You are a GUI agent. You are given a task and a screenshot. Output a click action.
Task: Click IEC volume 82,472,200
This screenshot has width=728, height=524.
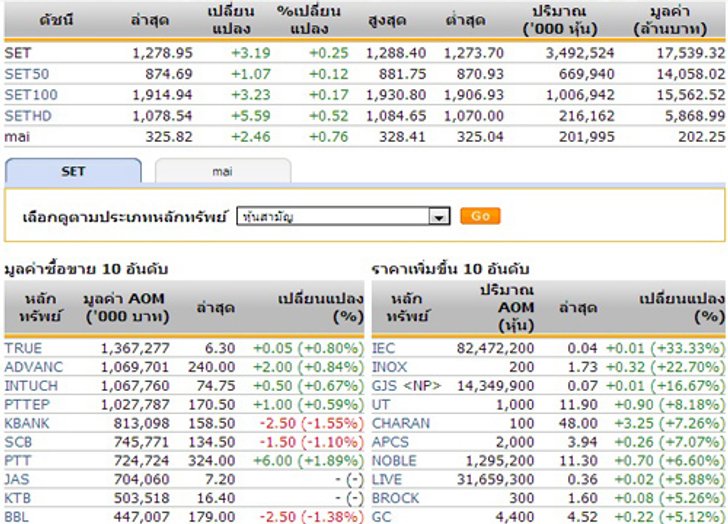(495, 348)
